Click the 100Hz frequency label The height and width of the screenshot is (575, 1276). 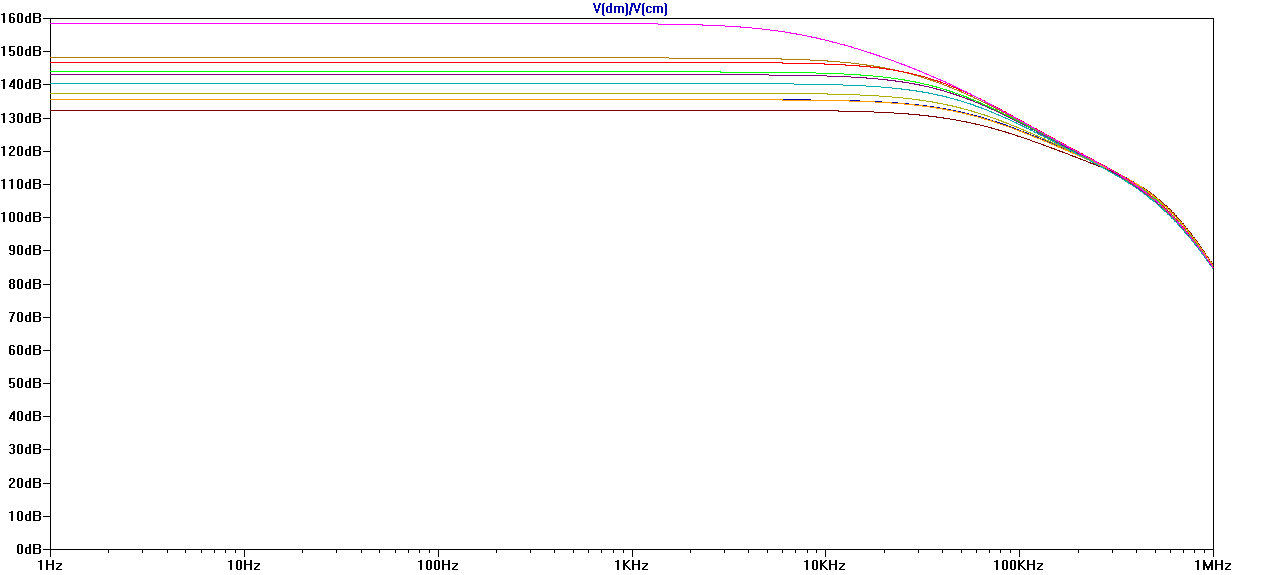click(x=438, y=566)
